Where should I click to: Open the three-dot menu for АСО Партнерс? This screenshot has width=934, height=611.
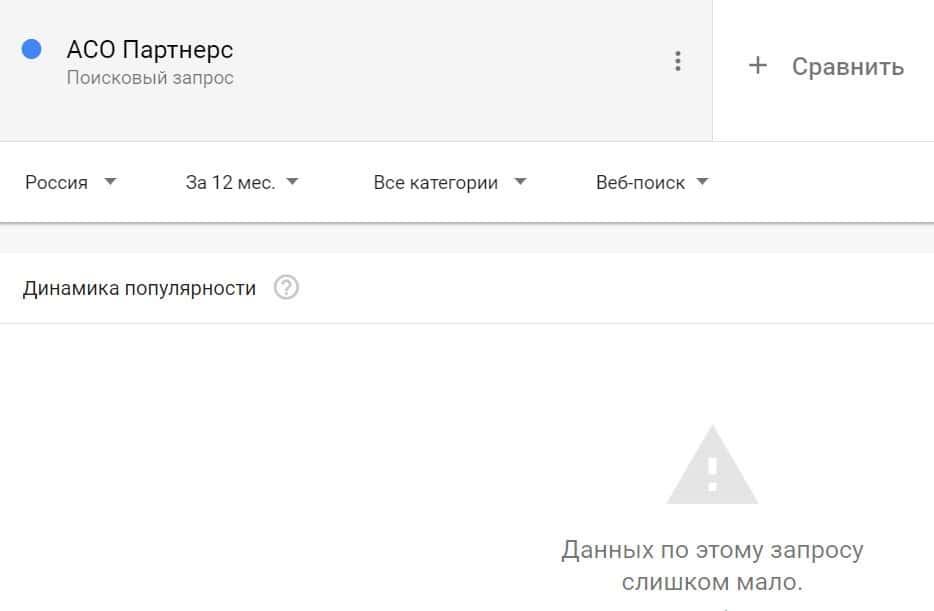(x=678, y=62)
